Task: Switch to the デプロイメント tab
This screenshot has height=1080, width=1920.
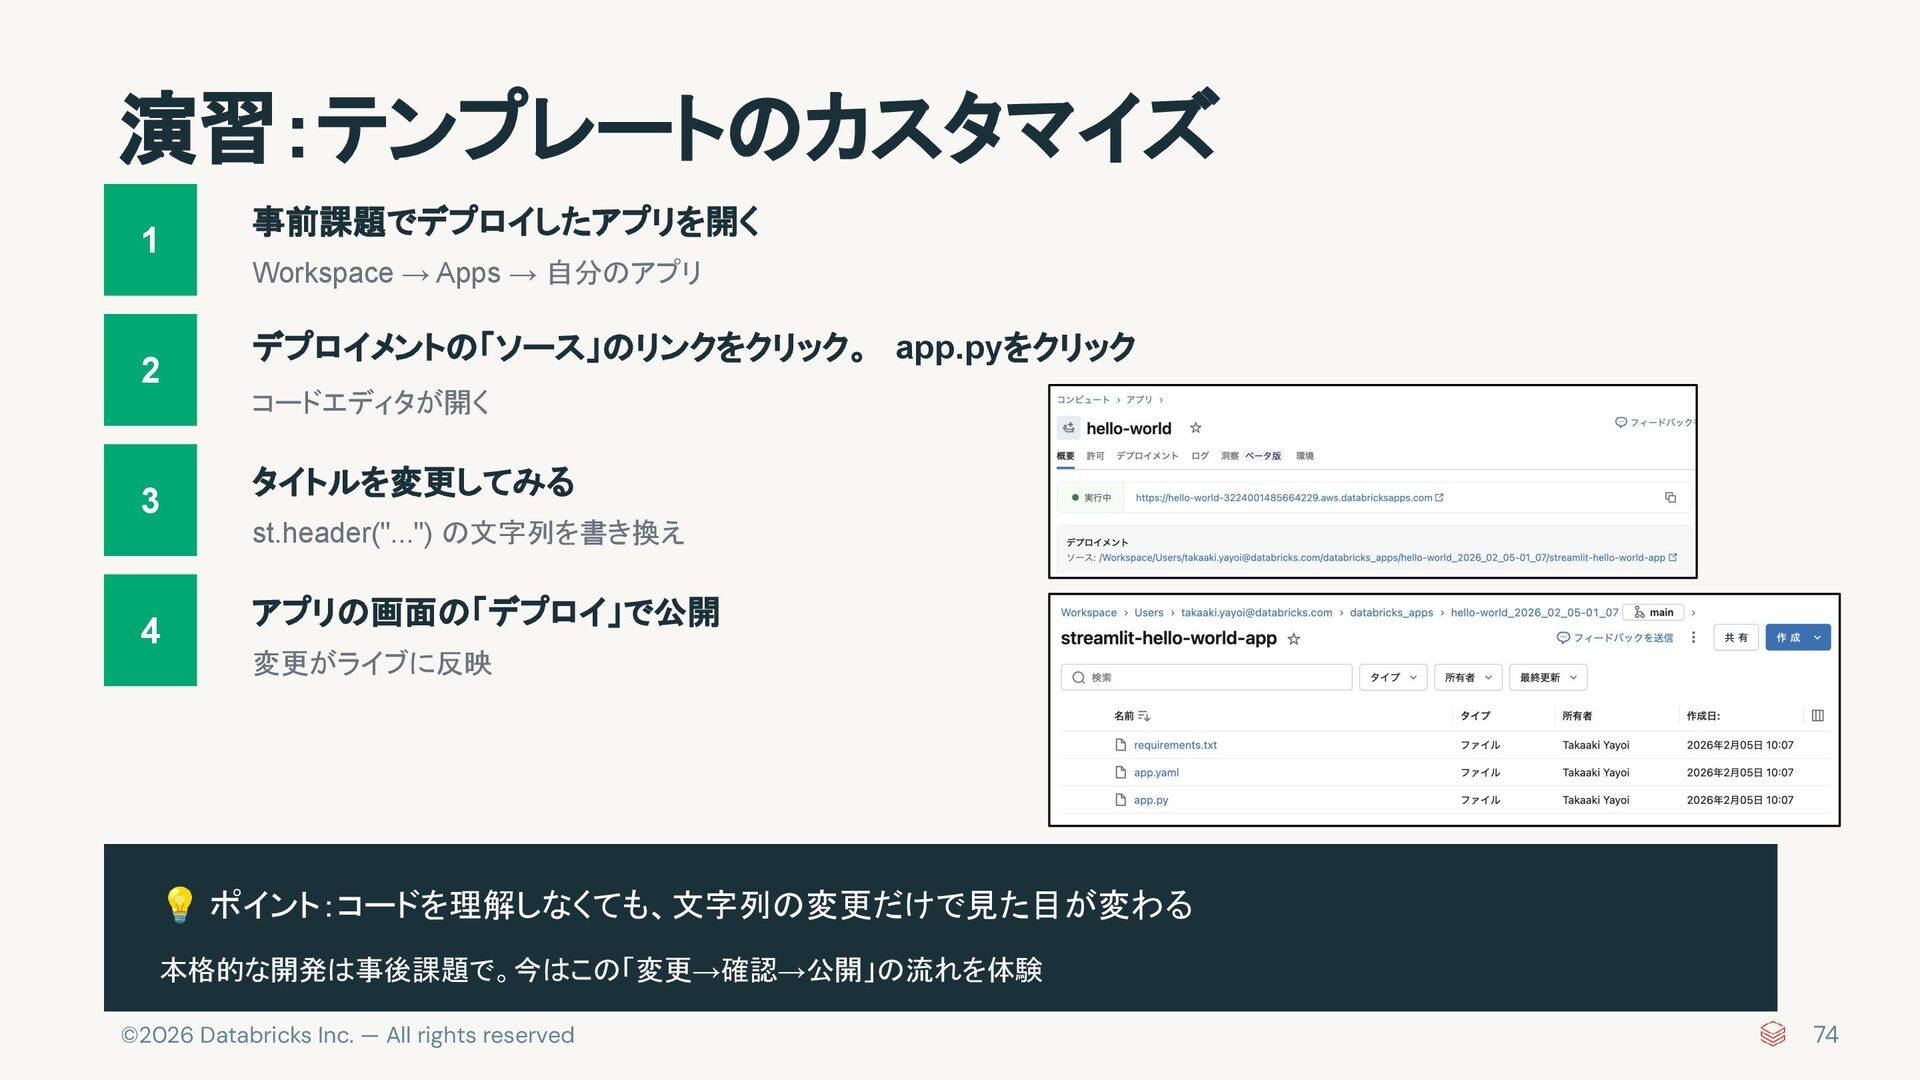Action: [1147, 456]
